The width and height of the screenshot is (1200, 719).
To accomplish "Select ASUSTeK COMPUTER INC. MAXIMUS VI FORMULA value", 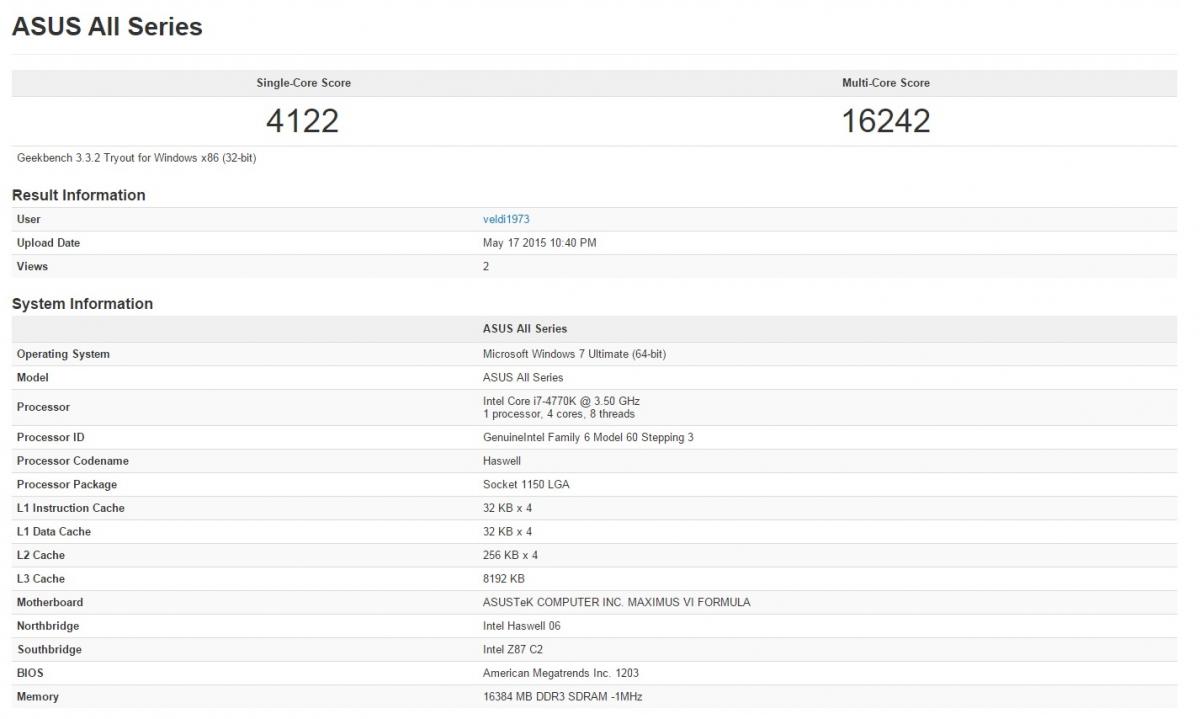I will tap(617, 602).
